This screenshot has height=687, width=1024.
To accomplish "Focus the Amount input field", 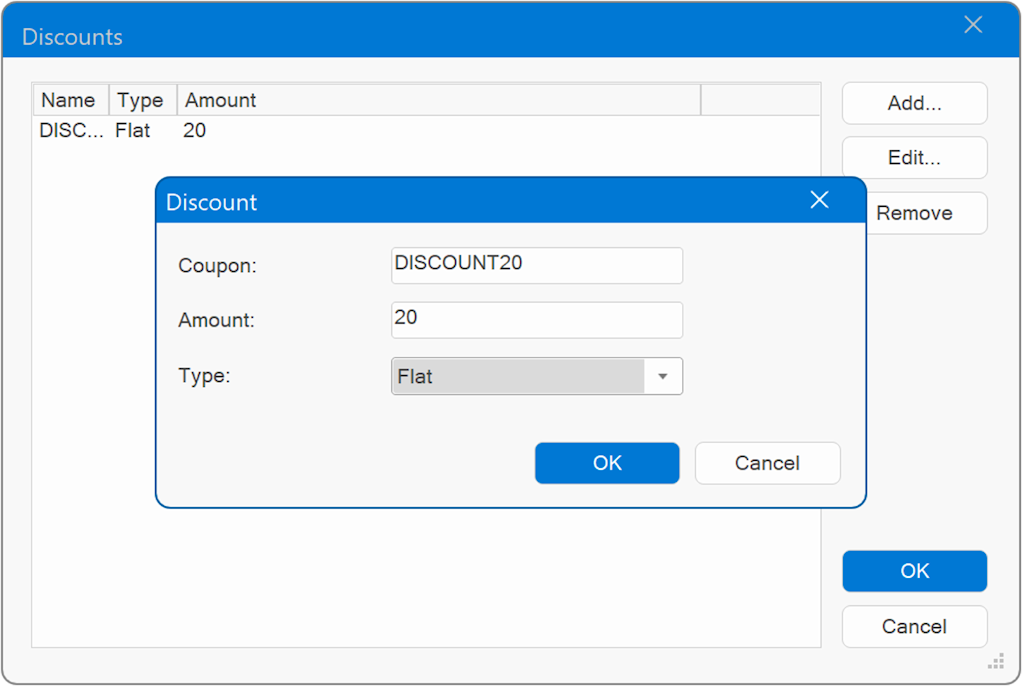I will click(537, 320).
